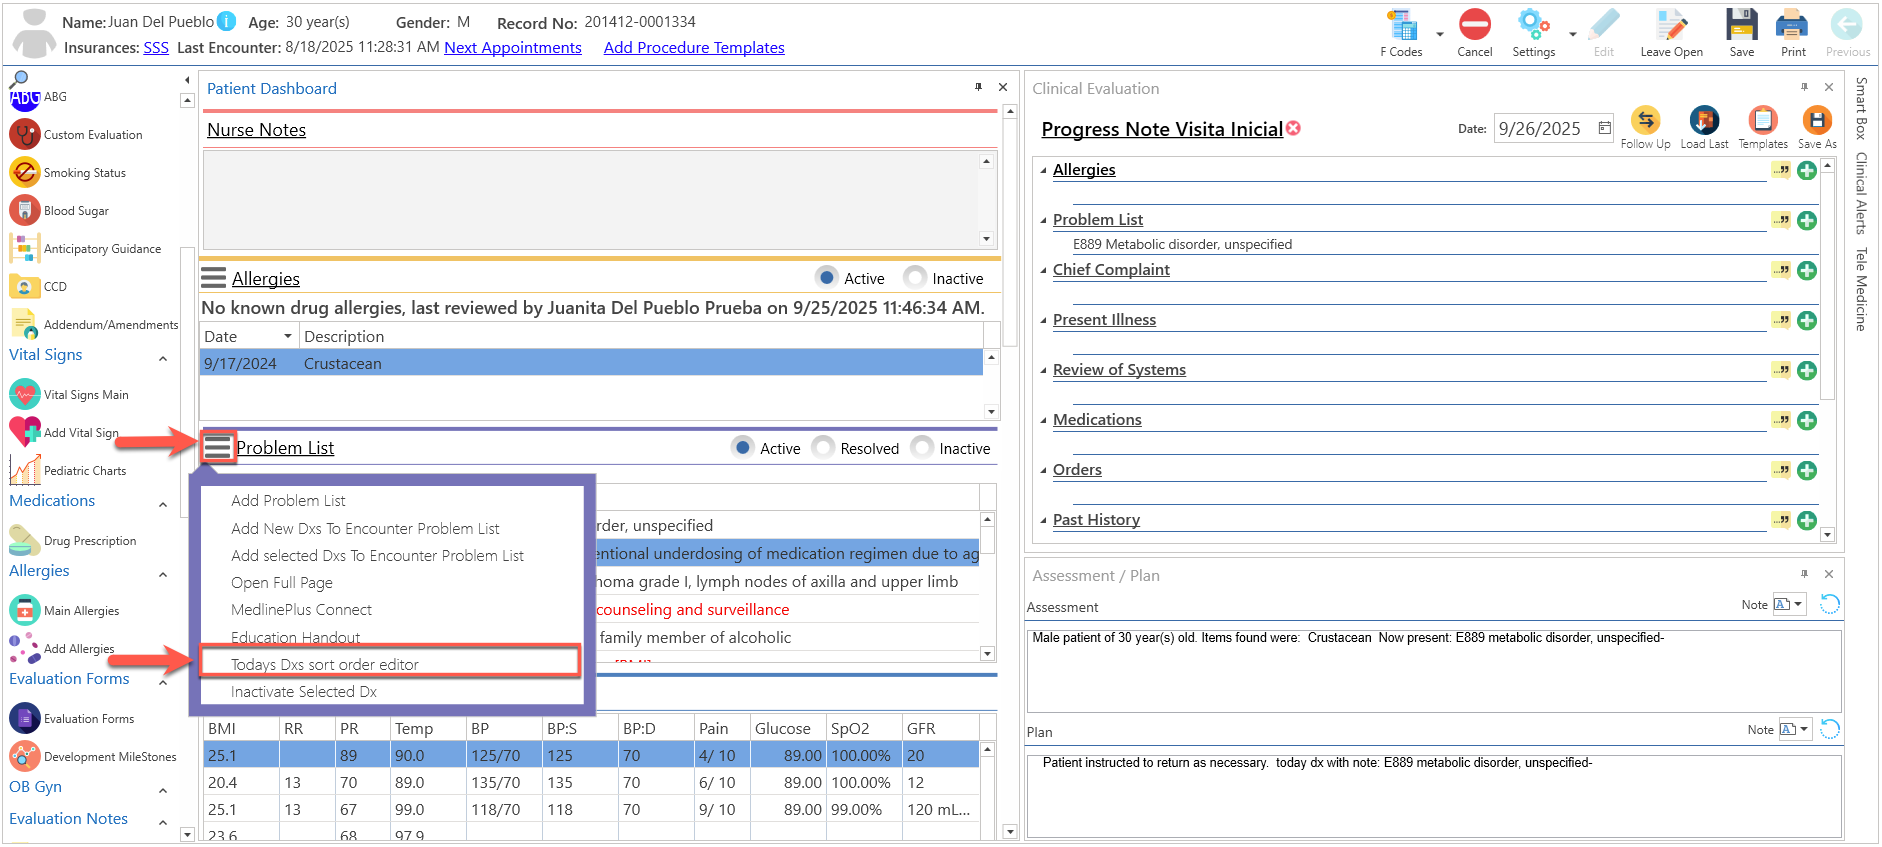Open the date picker calendar dropdown
The height and width of the screenshot is (847, 1882).
(1604, 128)
